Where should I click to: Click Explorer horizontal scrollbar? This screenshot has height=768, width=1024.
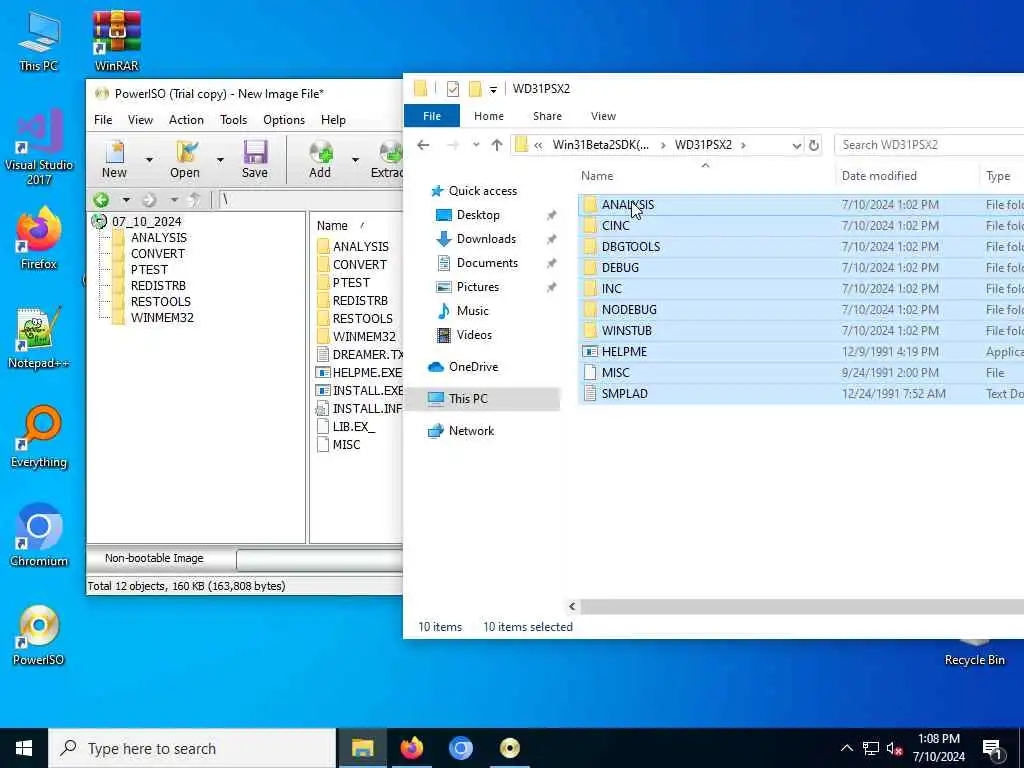point(802,607)
